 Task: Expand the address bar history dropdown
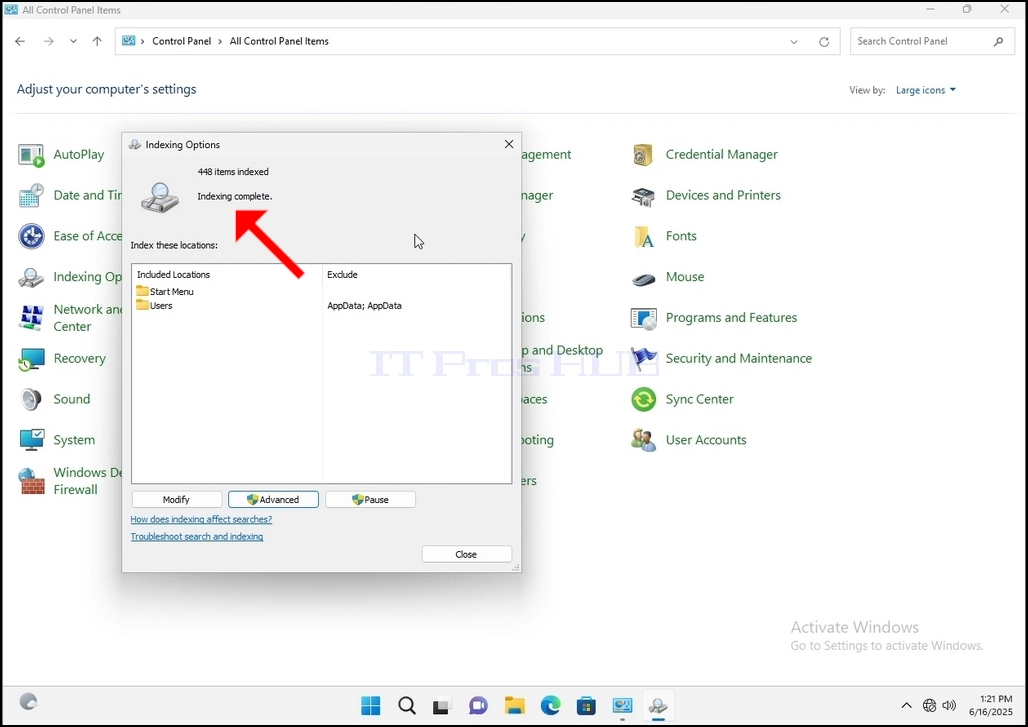pyautogui.click(x=794, y=41)
